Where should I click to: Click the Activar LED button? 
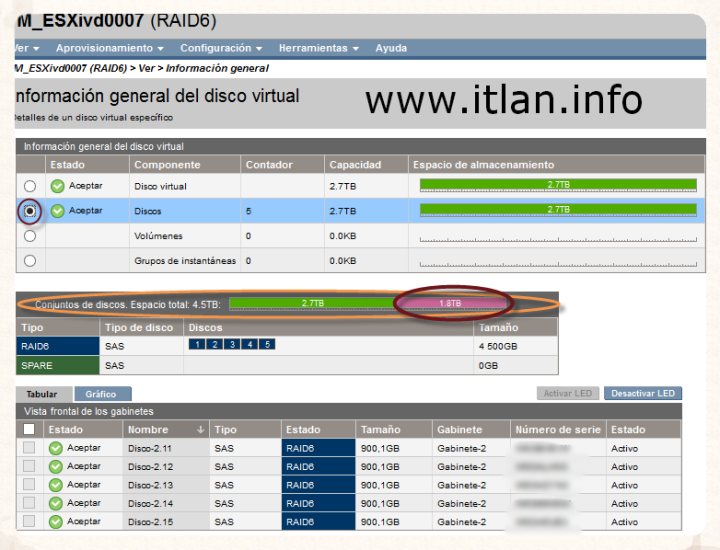point(567,393)
